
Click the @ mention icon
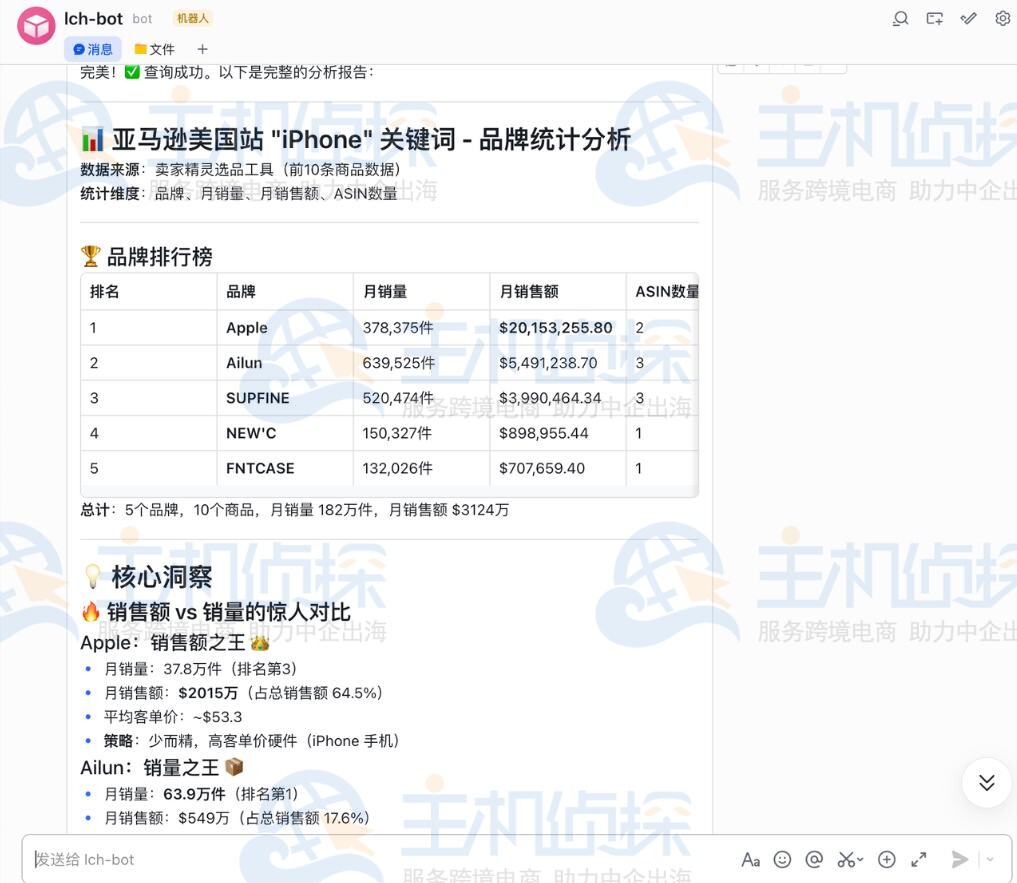click(814, 860)
